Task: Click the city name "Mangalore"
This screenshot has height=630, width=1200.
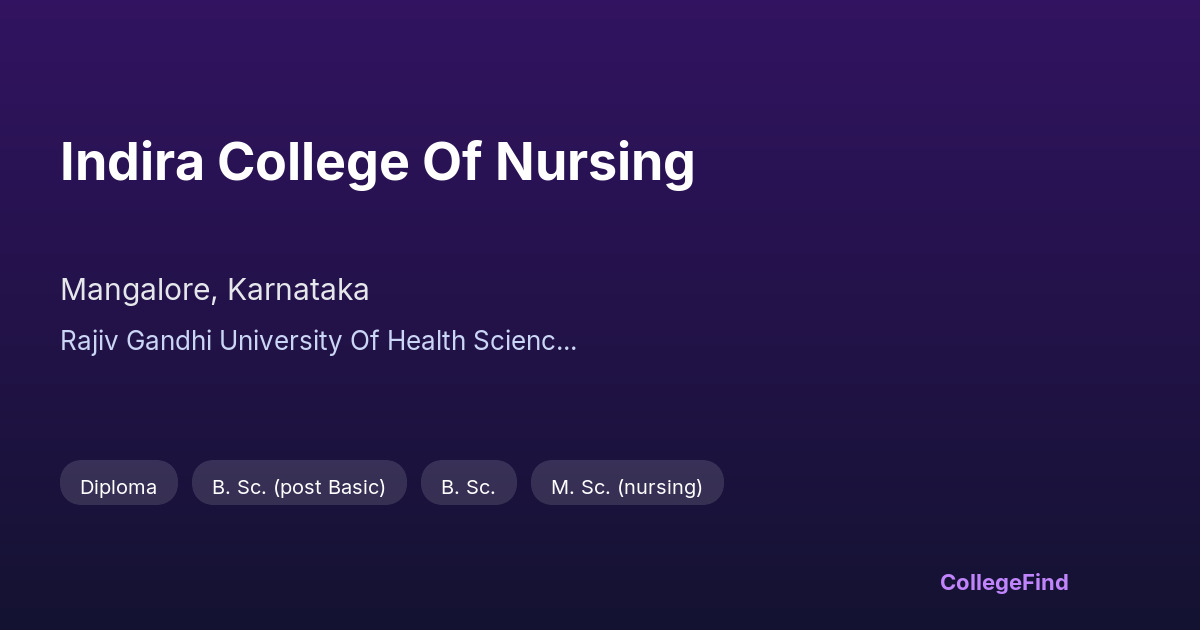Action: [136, 290]
